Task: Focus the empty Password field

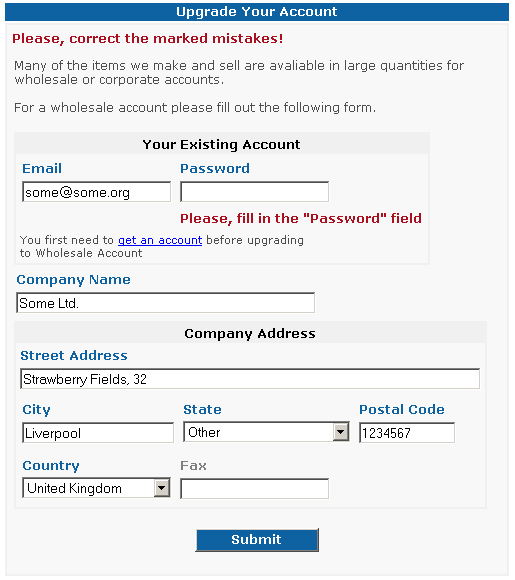Action: click(x=255, y=192)
